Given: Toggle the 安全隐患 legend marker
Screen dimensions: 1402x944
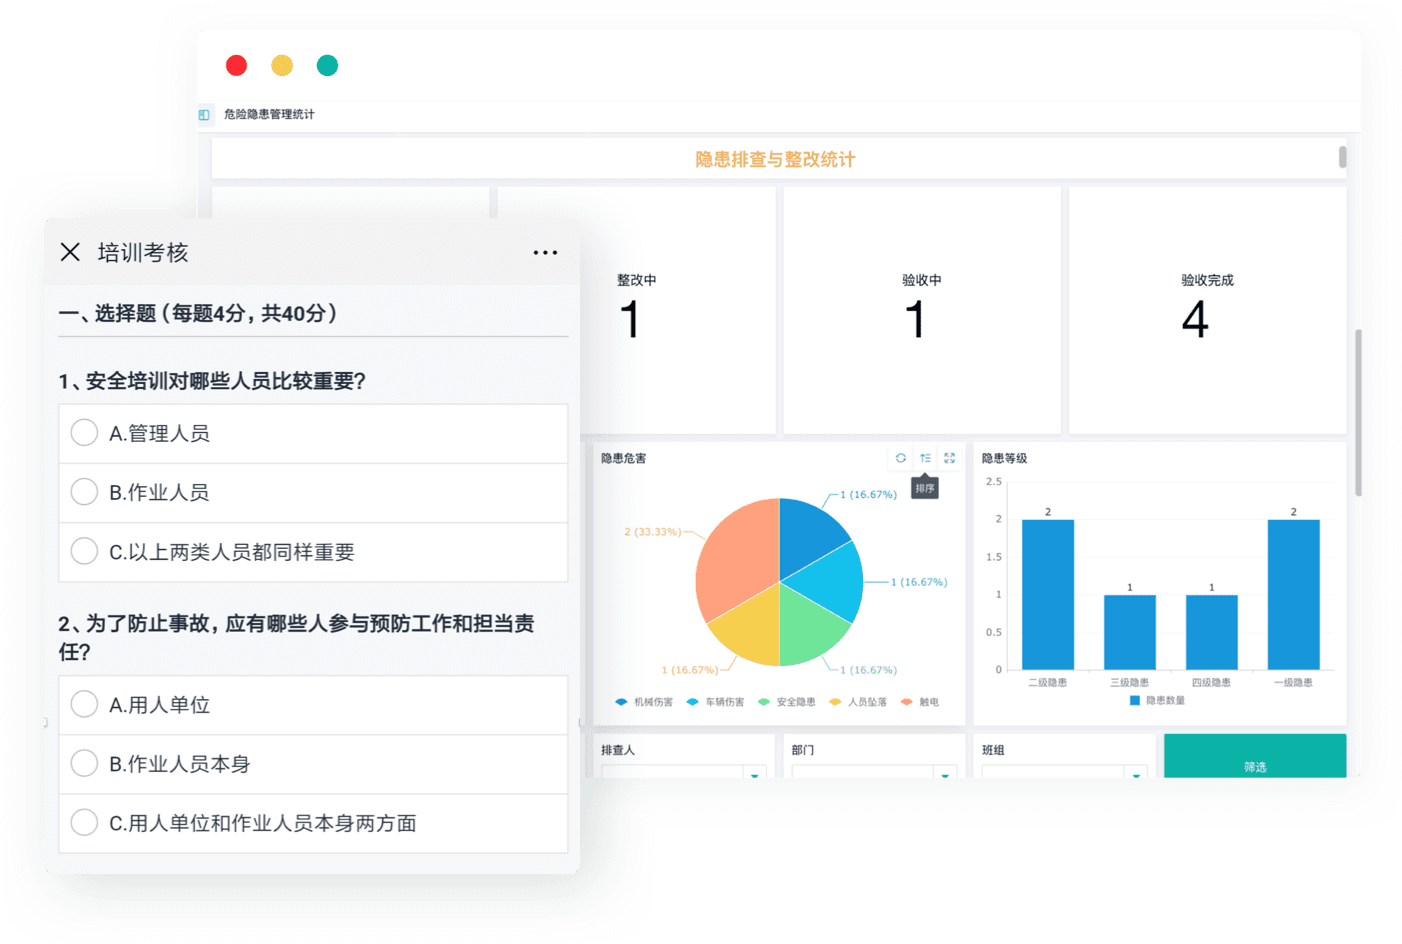Looking at the screenshot, I should tap(764, 702).
